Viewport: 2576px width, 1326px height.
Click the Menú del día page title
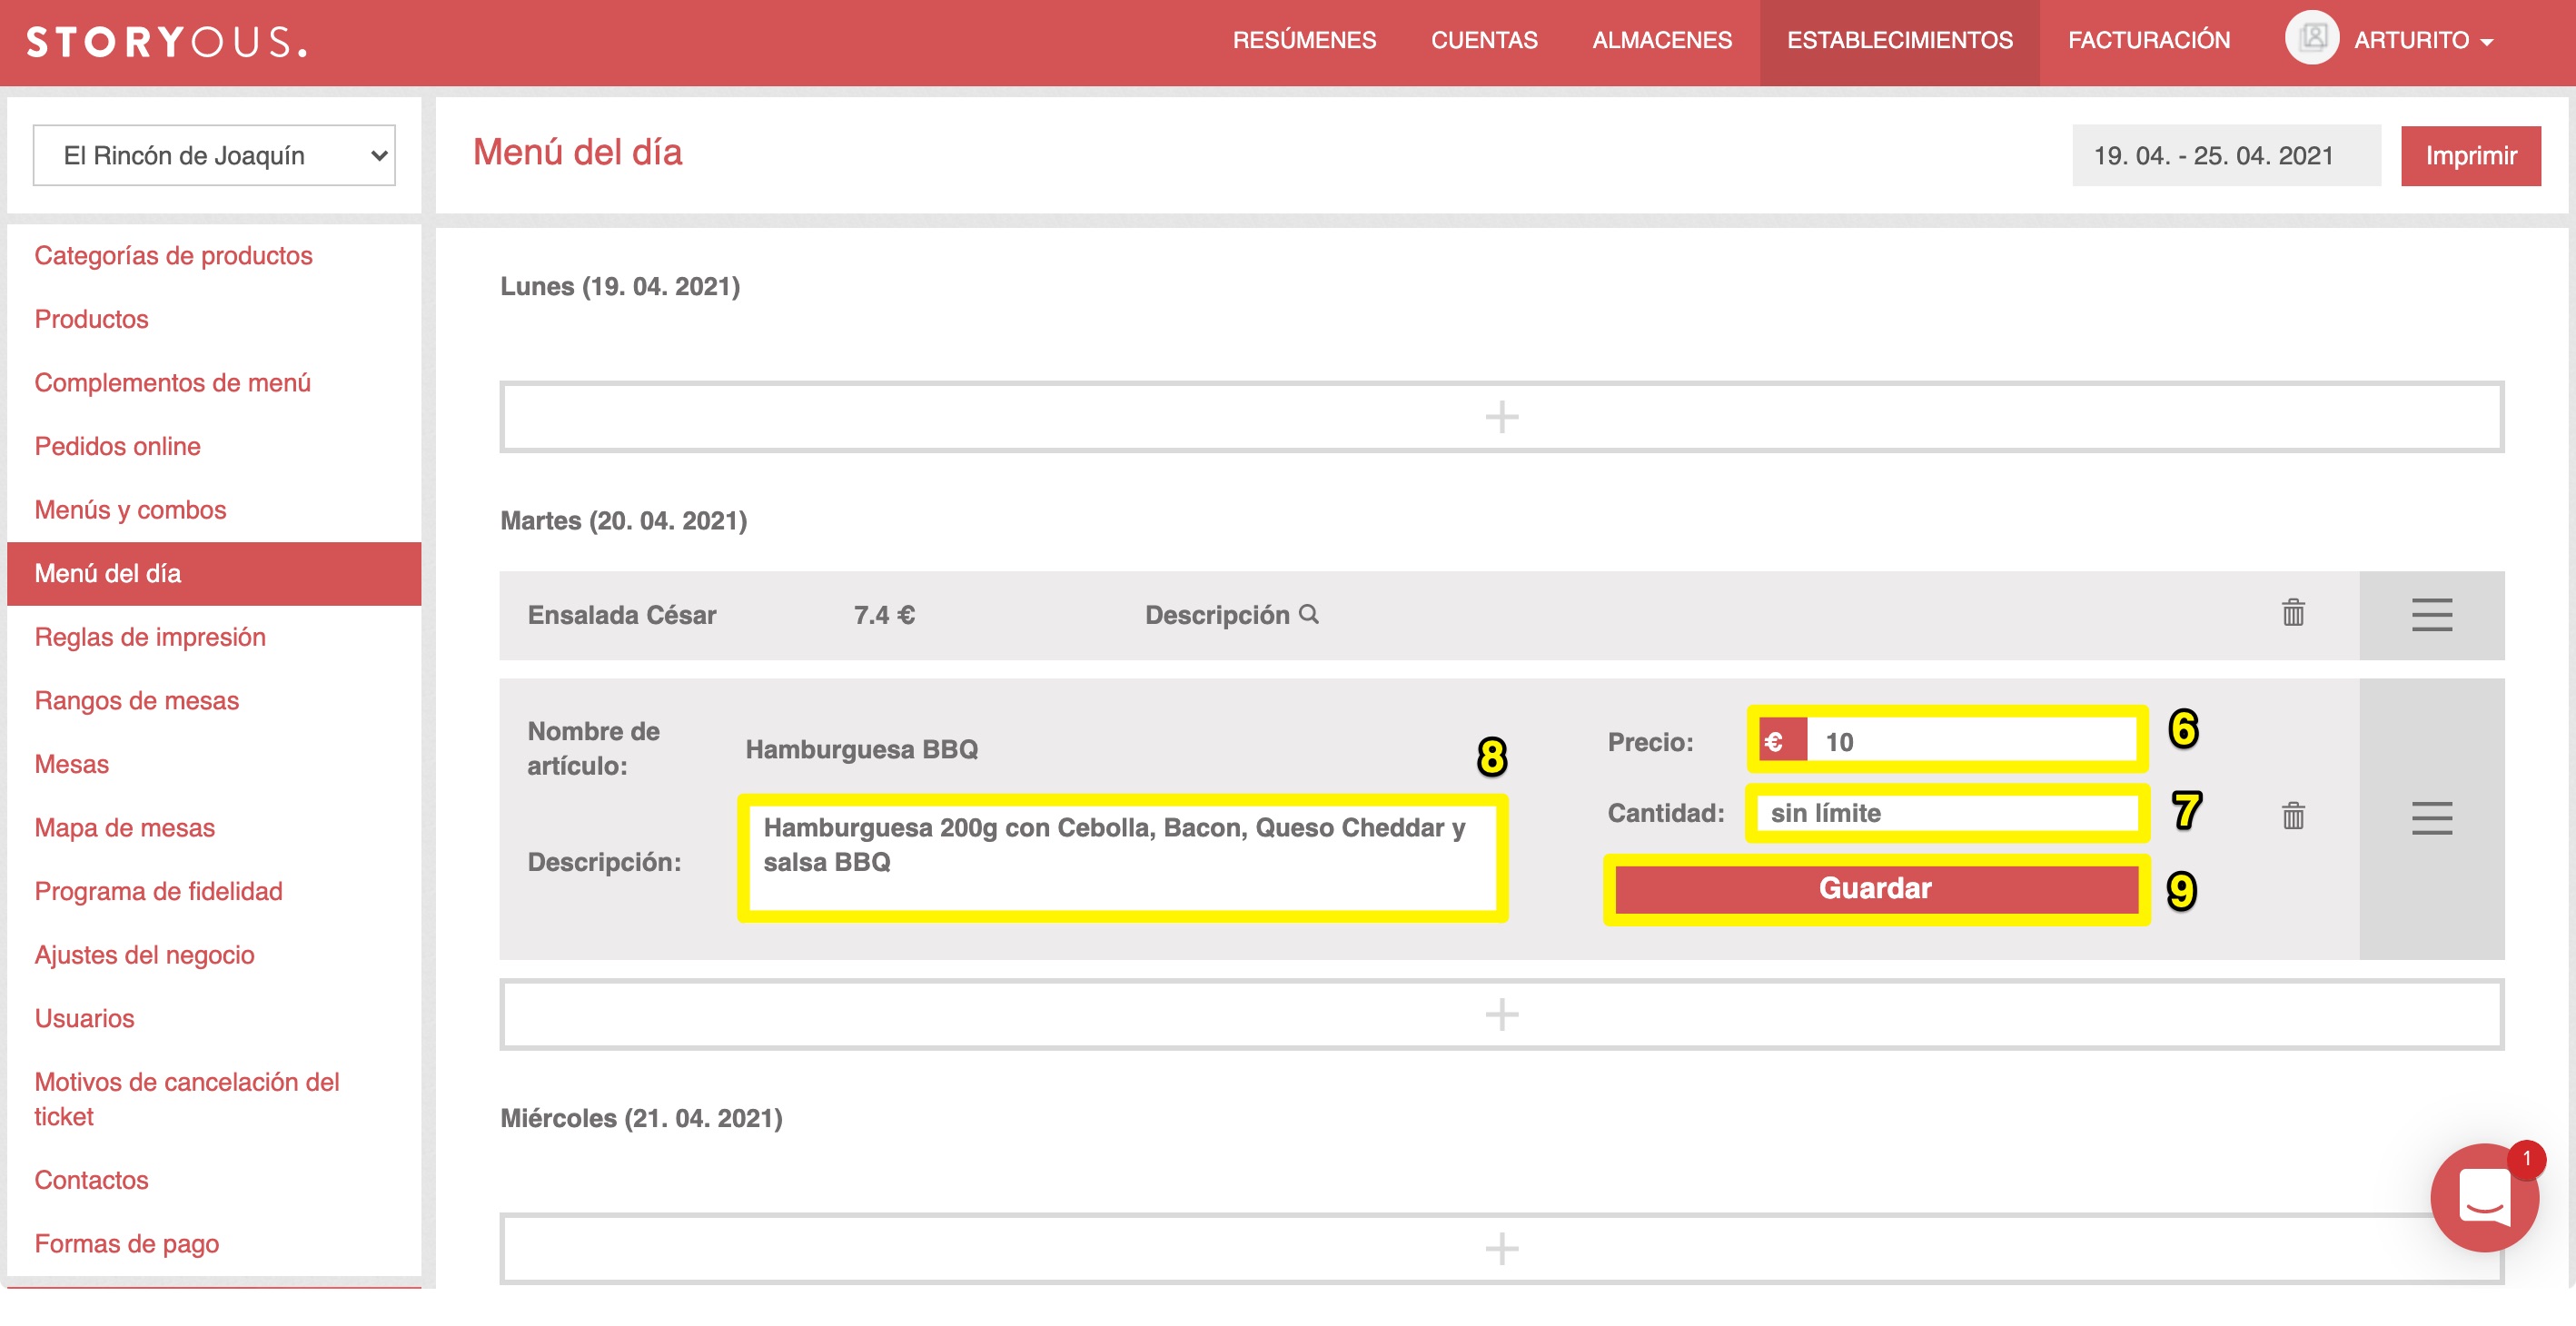point(577,151)
